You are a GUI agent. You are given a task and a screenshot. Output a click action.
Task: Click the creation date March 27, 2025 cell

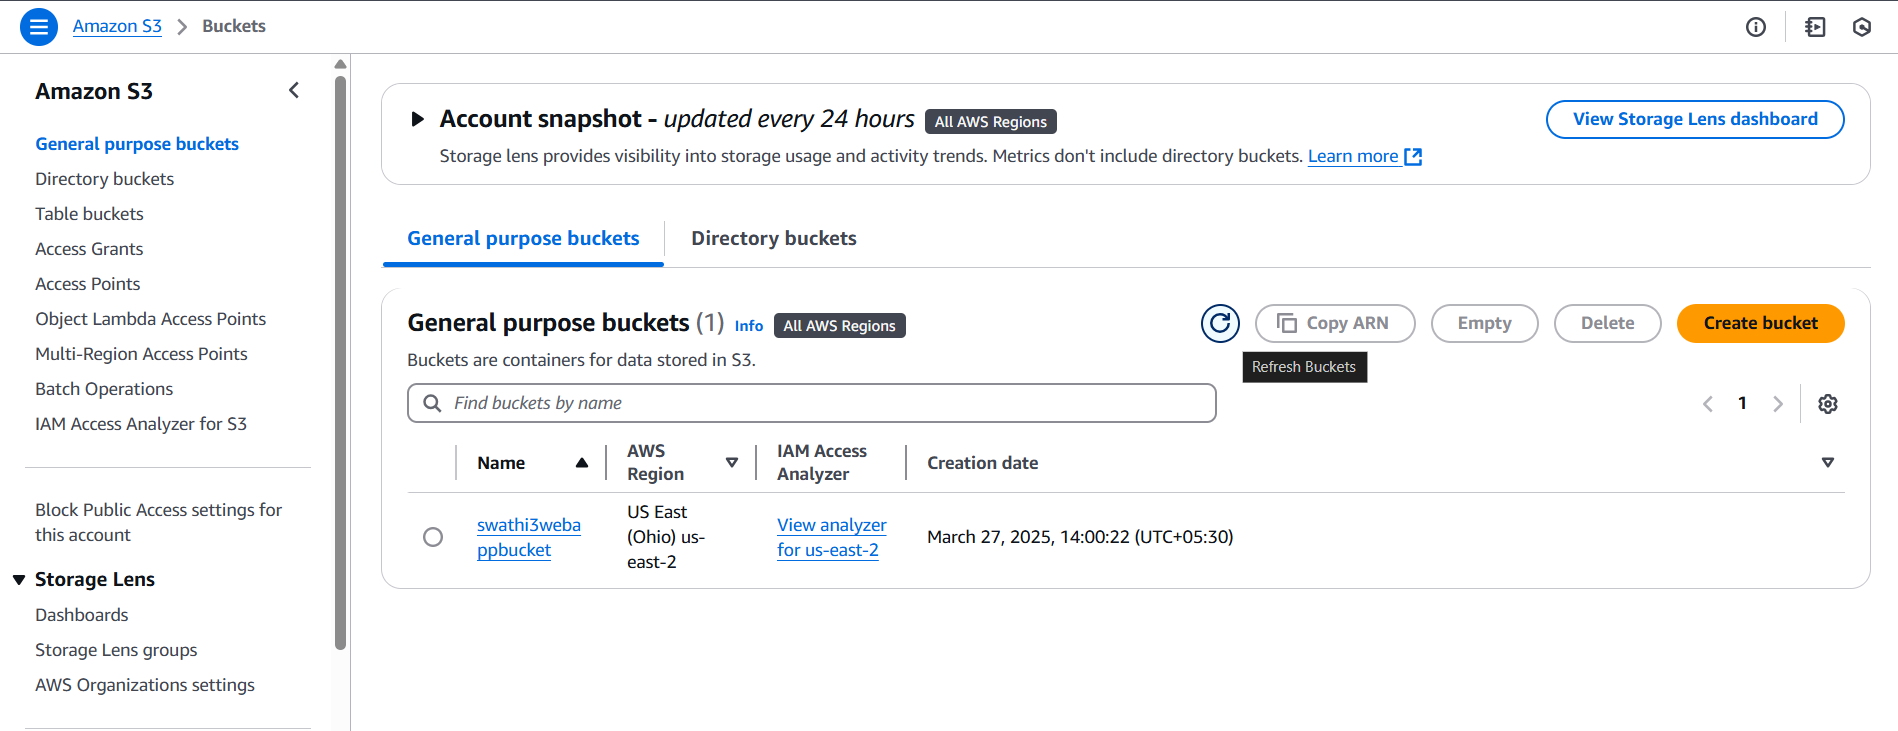click(1080, 537)
